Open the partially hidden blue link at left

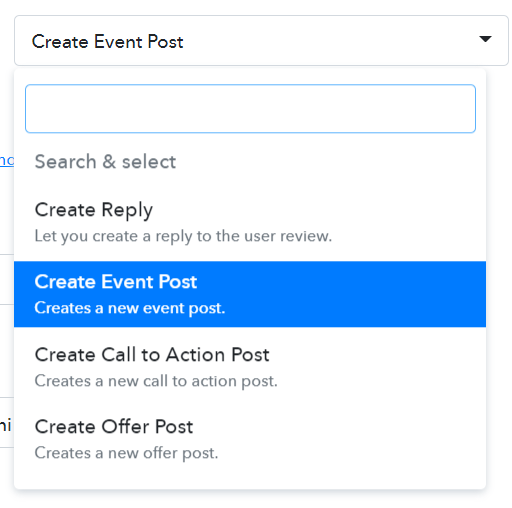pyautogui.click(x=7, y=161)
